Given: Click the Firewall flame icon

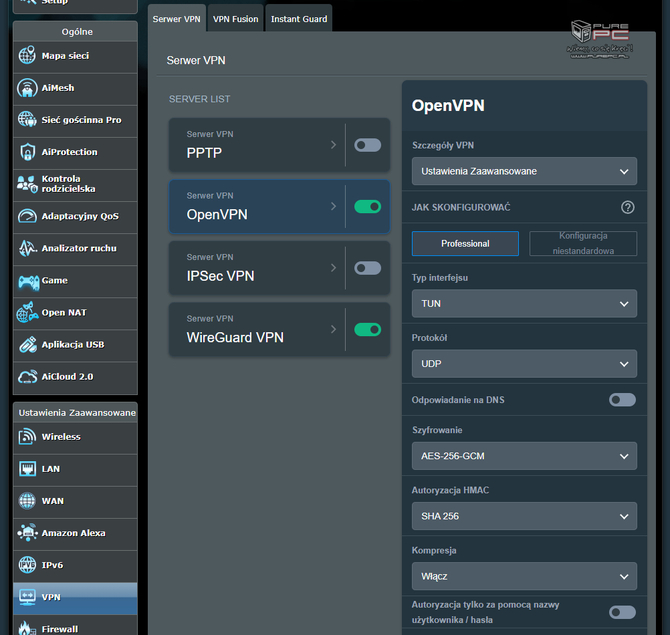Looking at the screenshot, I should (x=27, y=628).
